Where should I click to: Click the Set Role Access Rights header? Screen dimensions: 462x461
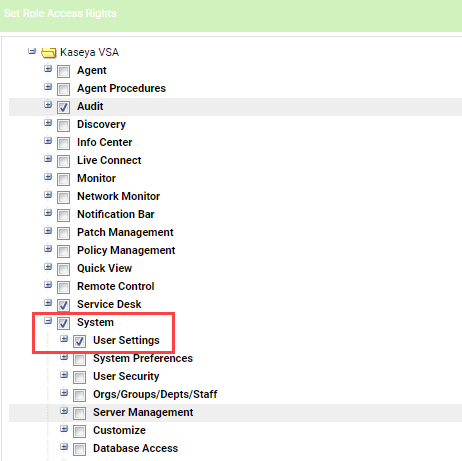pos(60,13)
